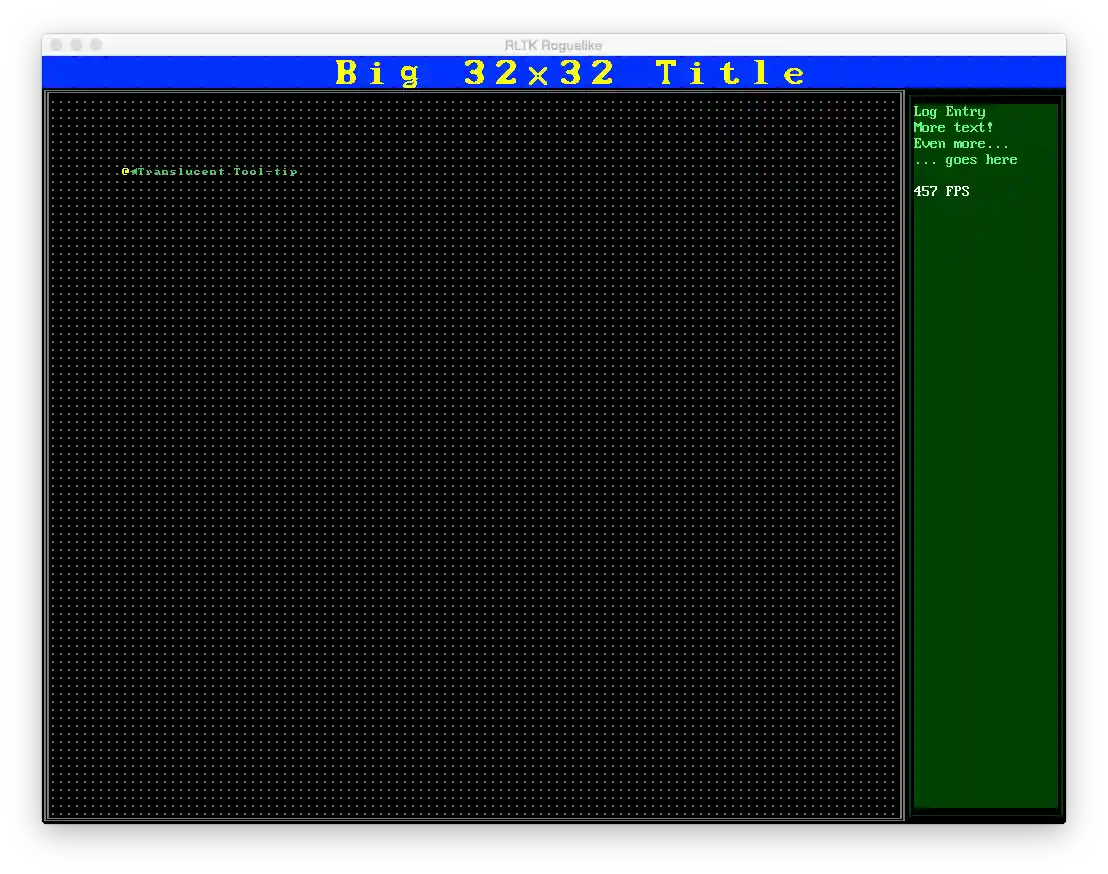Click the bottom-right corner of the dotted map
This screenshot has height=874, width=1108.
(896, 813)
